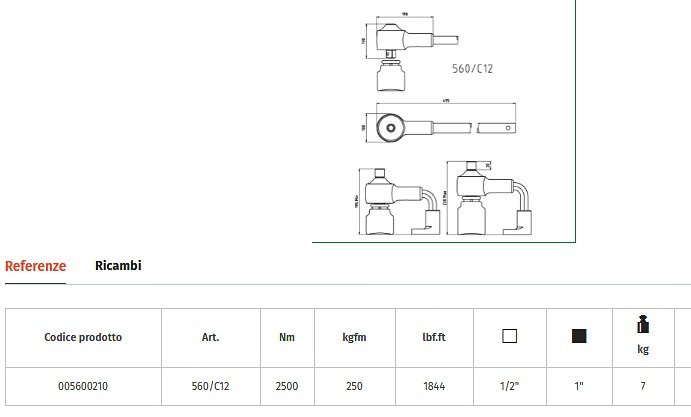Click the hollow square drive icon
Image resolution: width=691 pixels, height=417 pixels.
pos(509,337)
